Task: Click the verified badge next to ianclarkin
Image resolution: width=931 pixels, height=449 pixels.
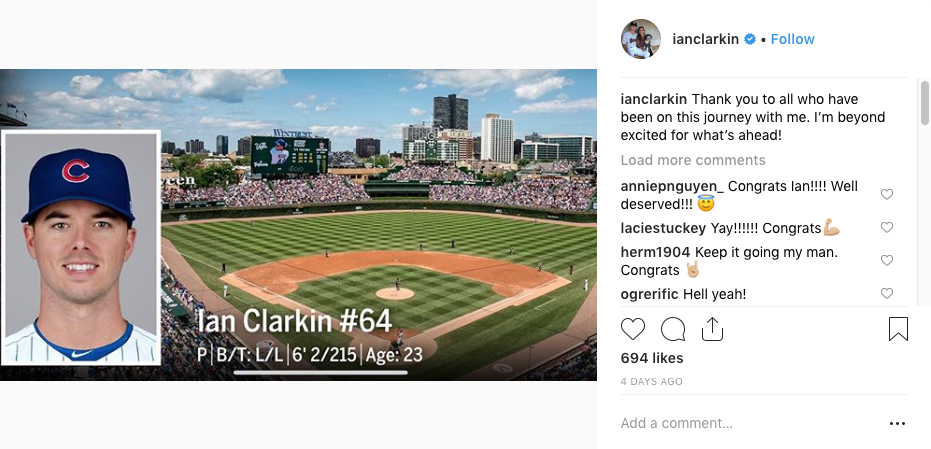Action: (749, 39)
